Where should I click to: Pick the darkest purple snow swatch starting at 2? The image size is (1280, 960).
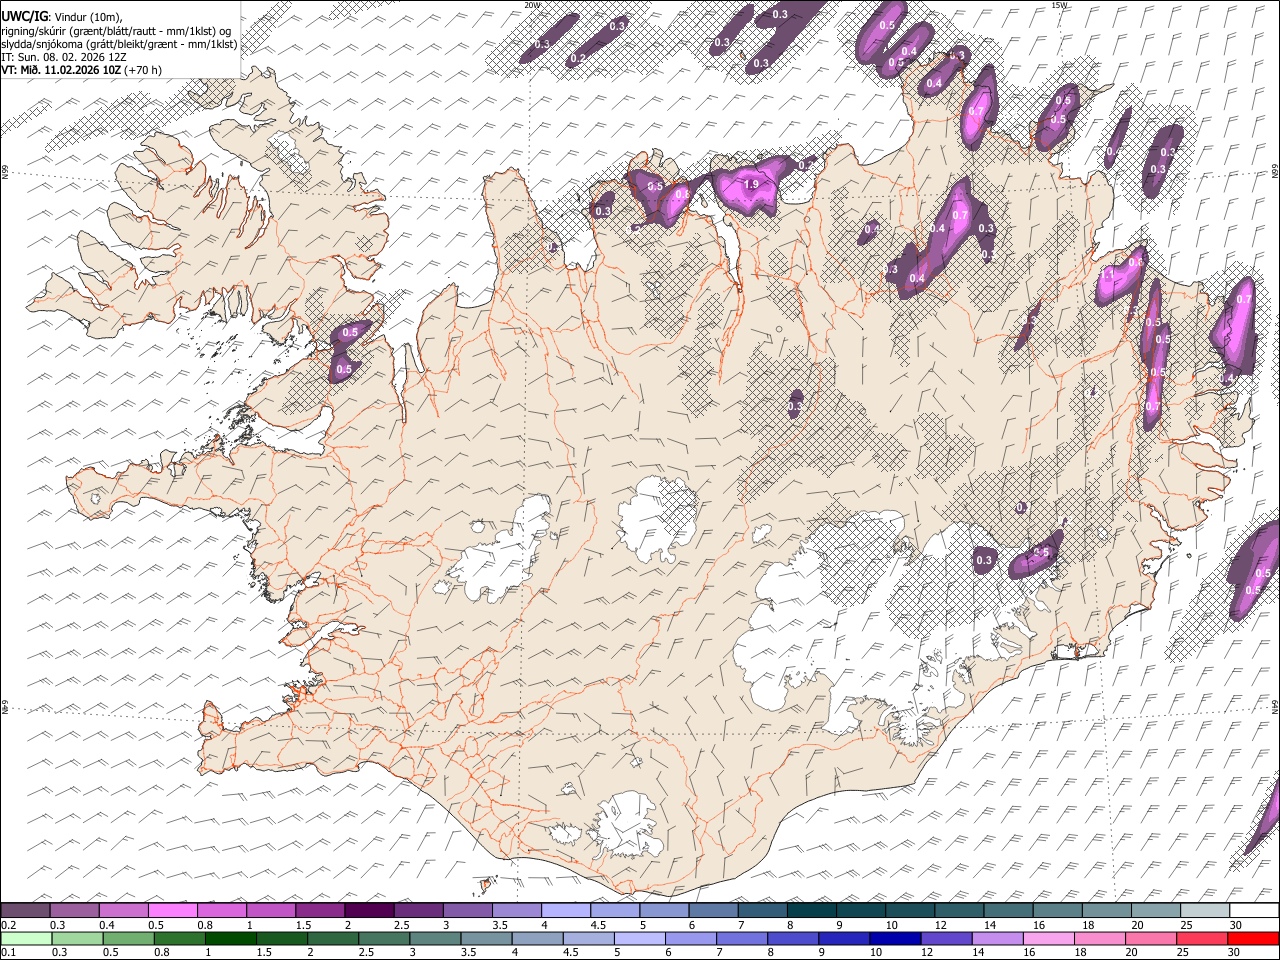click(368, 910)
